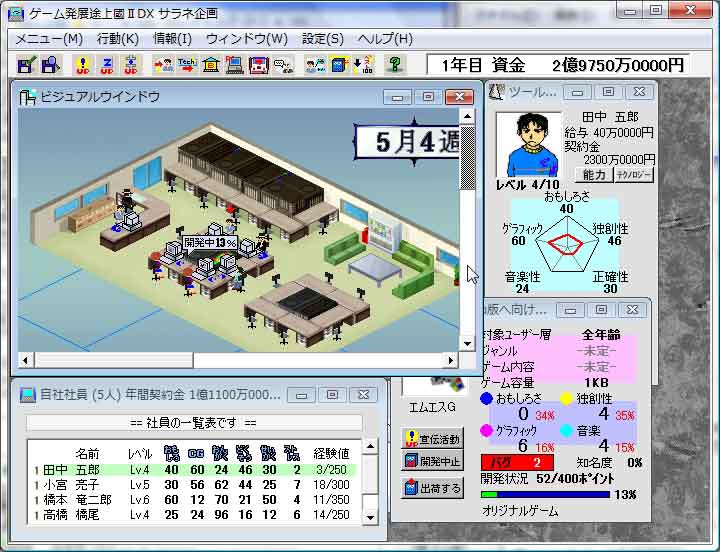This screenshot has width=720, height=552.
Task: Click the blue Z UP toolbar icon
Action: (106, 65)
